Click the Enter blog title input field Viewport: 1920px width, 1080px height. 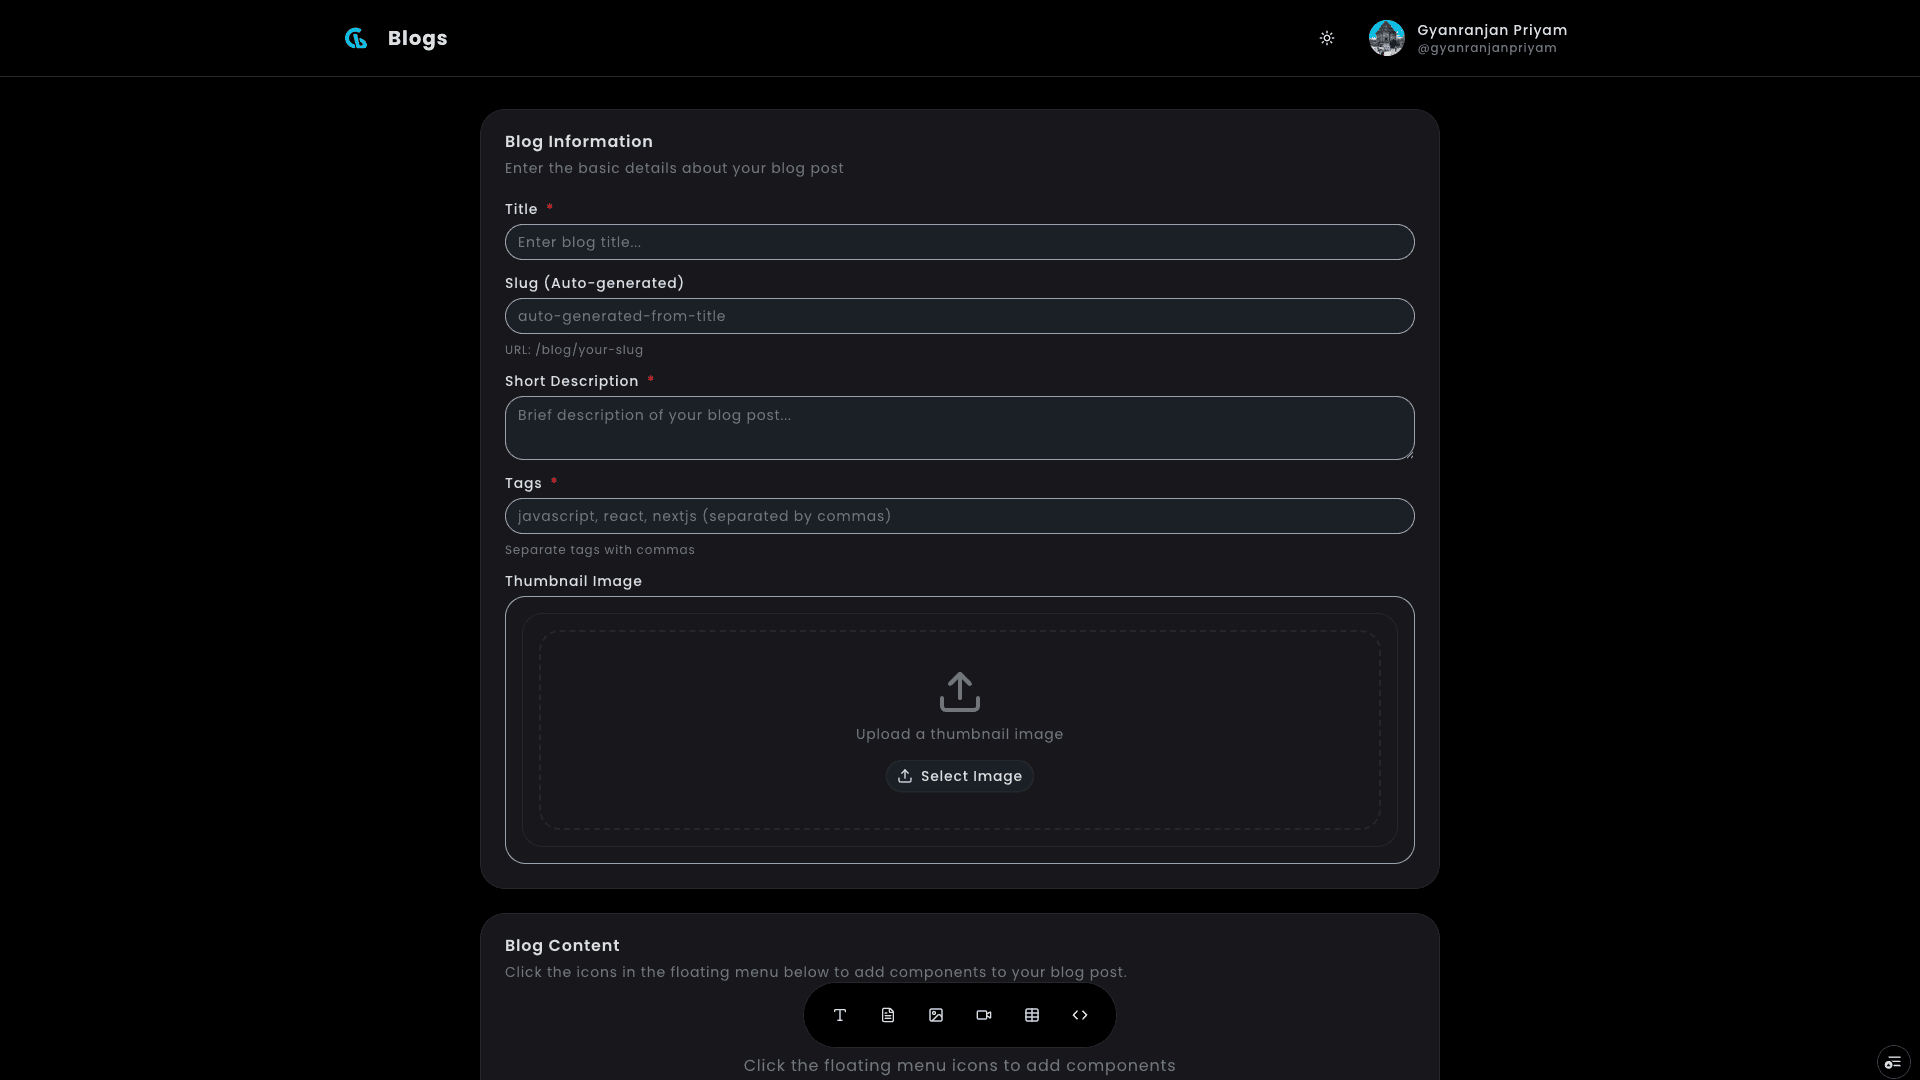point(959,242)
